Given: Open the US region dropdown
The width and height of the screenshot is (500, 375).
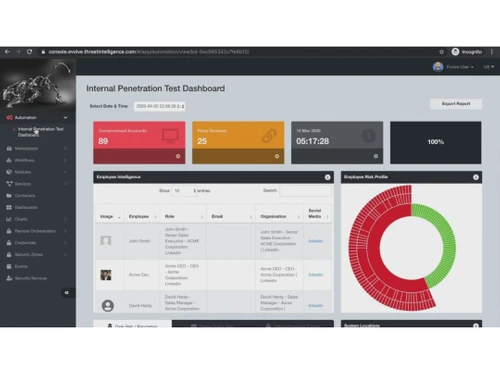Looking at the screenshot, I should [x=489, y=67].
